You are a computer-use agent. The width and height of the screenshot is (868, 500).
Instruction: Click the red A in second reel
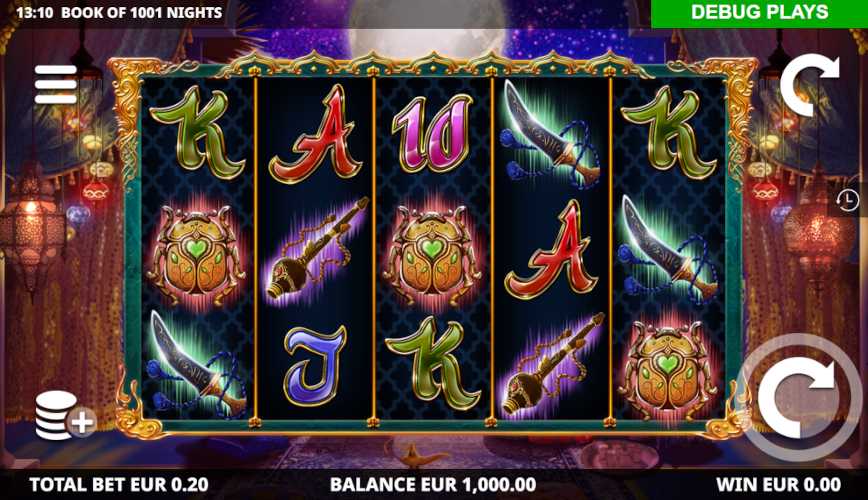pos(316,134)
